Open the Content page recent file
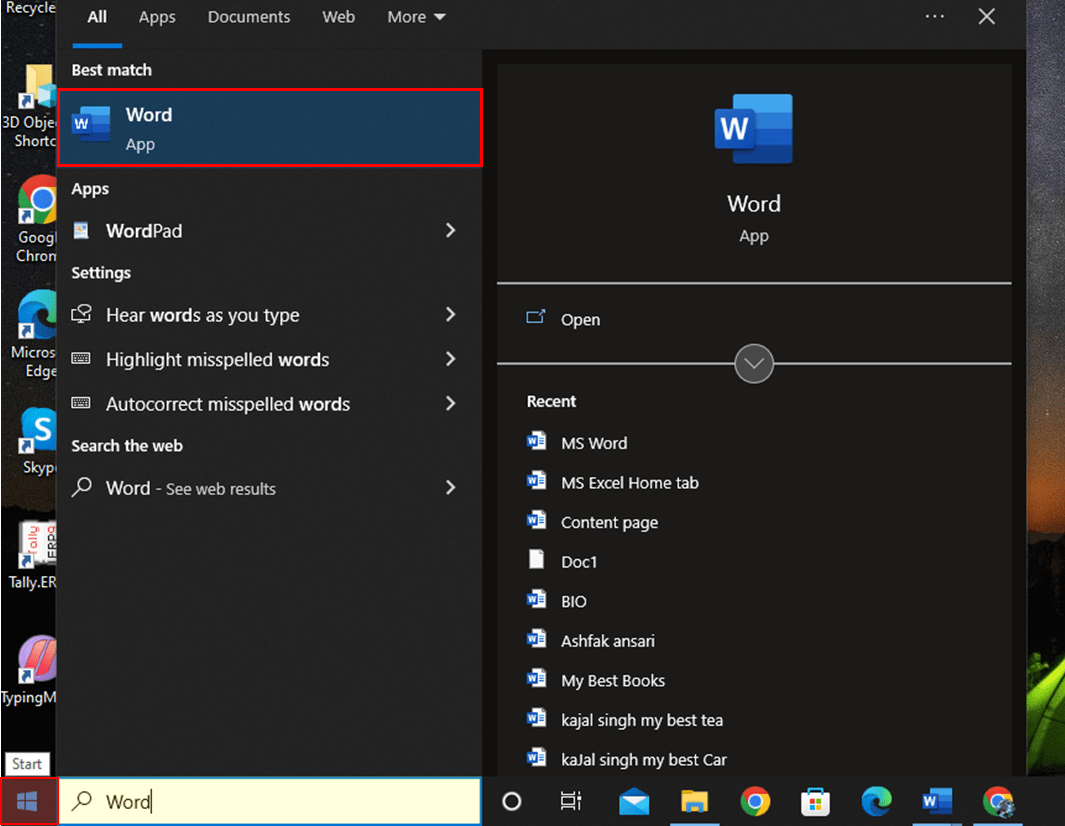Image resolution: width=1065 pixels, height=826 pixels. pyautogui.click(x=609, y=522)
